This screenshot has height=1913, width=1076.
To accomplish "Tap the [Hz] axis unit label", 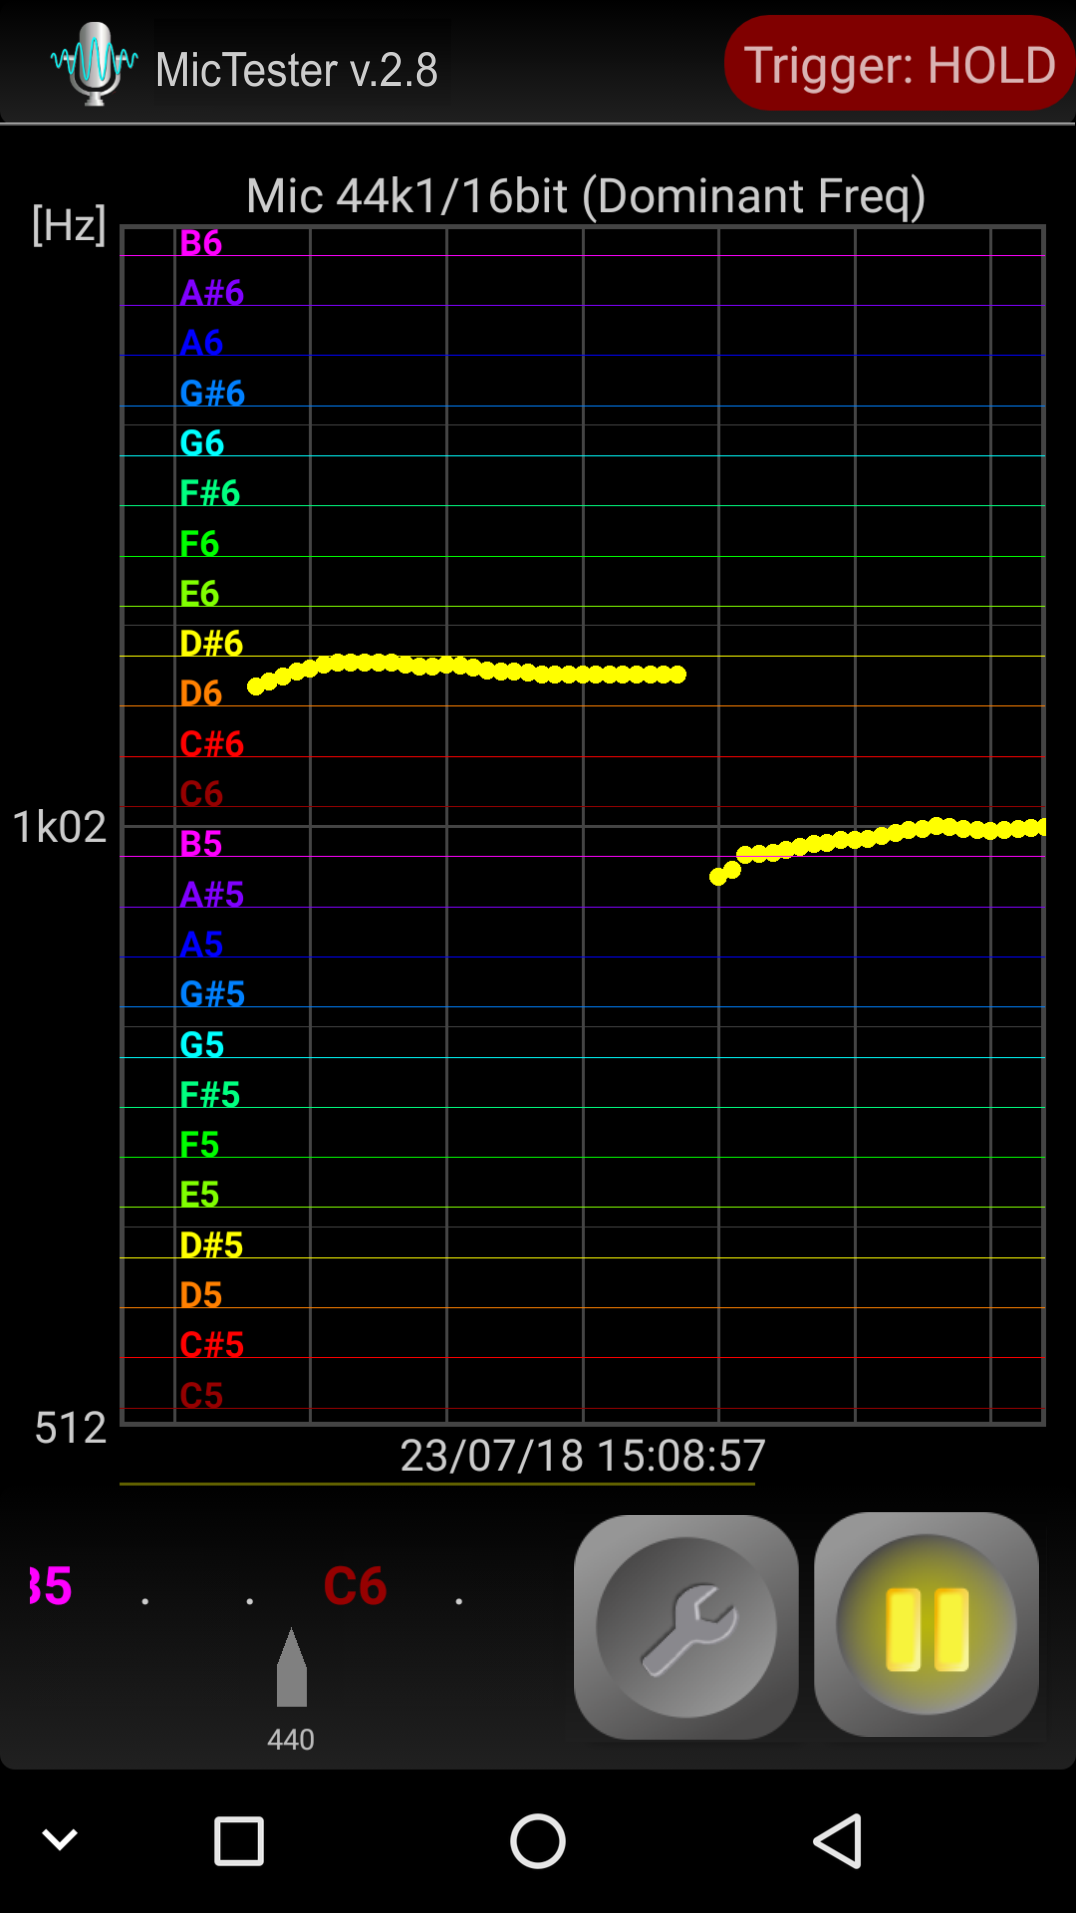I will click(69, 225).
